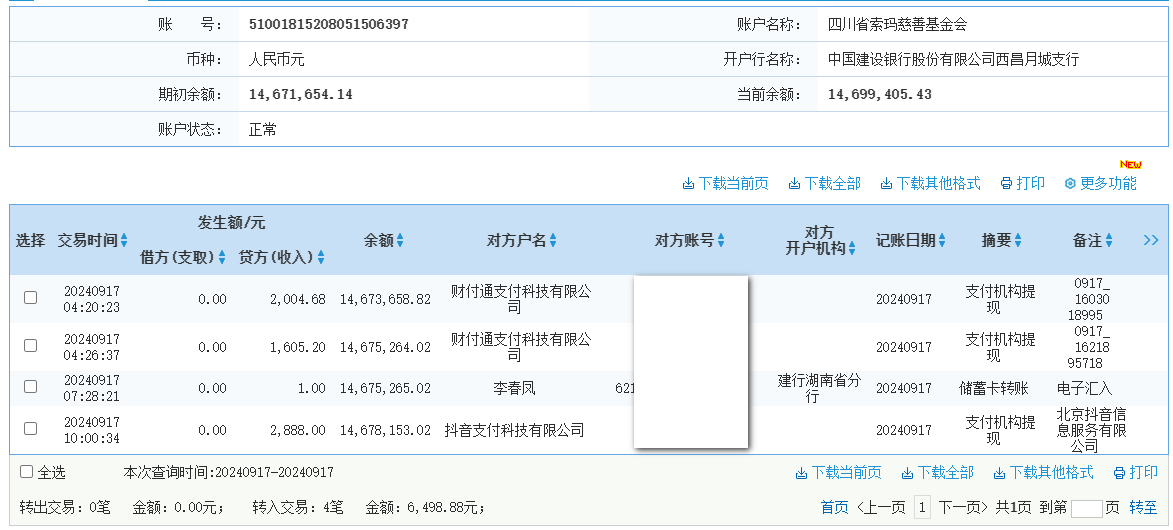The image size is (1173, 530).
Task: Select page number 1
Action: tap(922, 508)
